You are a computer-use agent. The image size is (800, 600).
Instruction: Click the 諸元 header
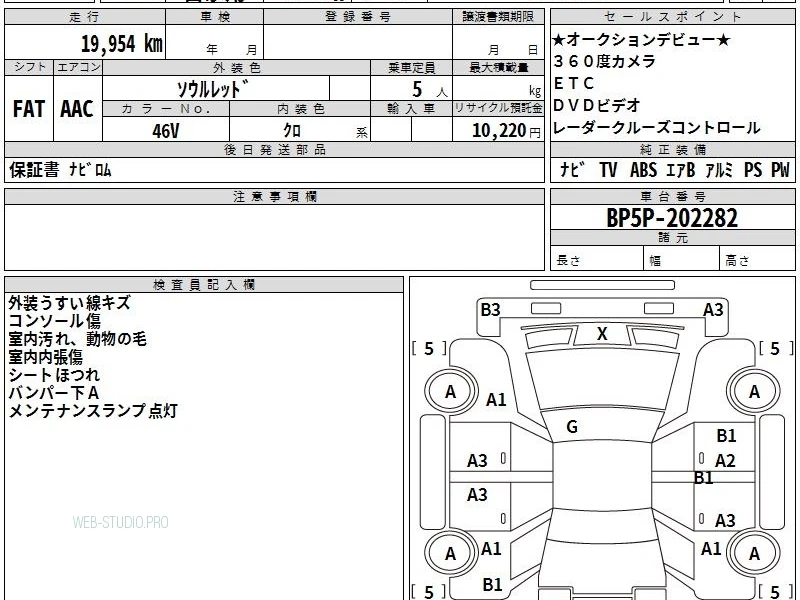(x=673, y=237)
